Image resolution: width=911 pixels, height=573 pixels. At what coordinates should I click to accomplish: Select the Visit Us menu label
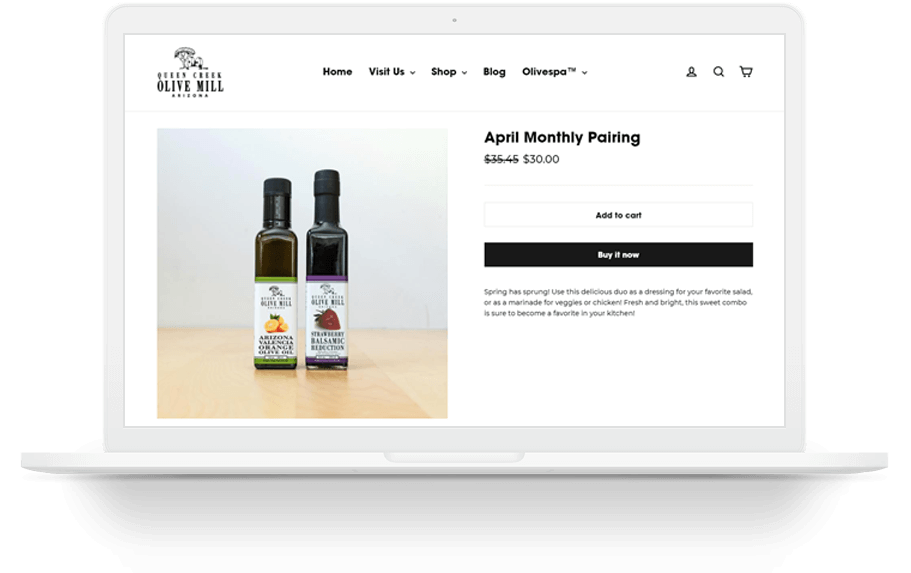click(x=386, y=71)
